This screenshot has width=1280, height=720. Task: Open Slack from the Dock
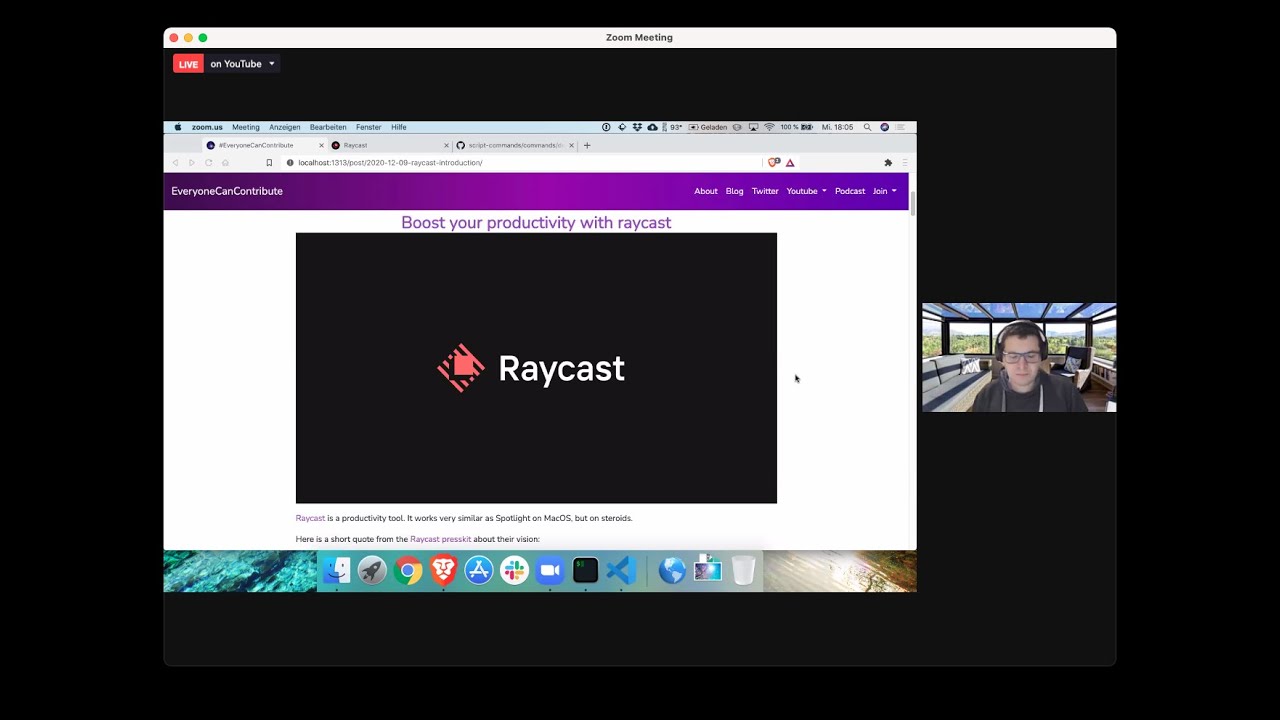tap(514, 571)
